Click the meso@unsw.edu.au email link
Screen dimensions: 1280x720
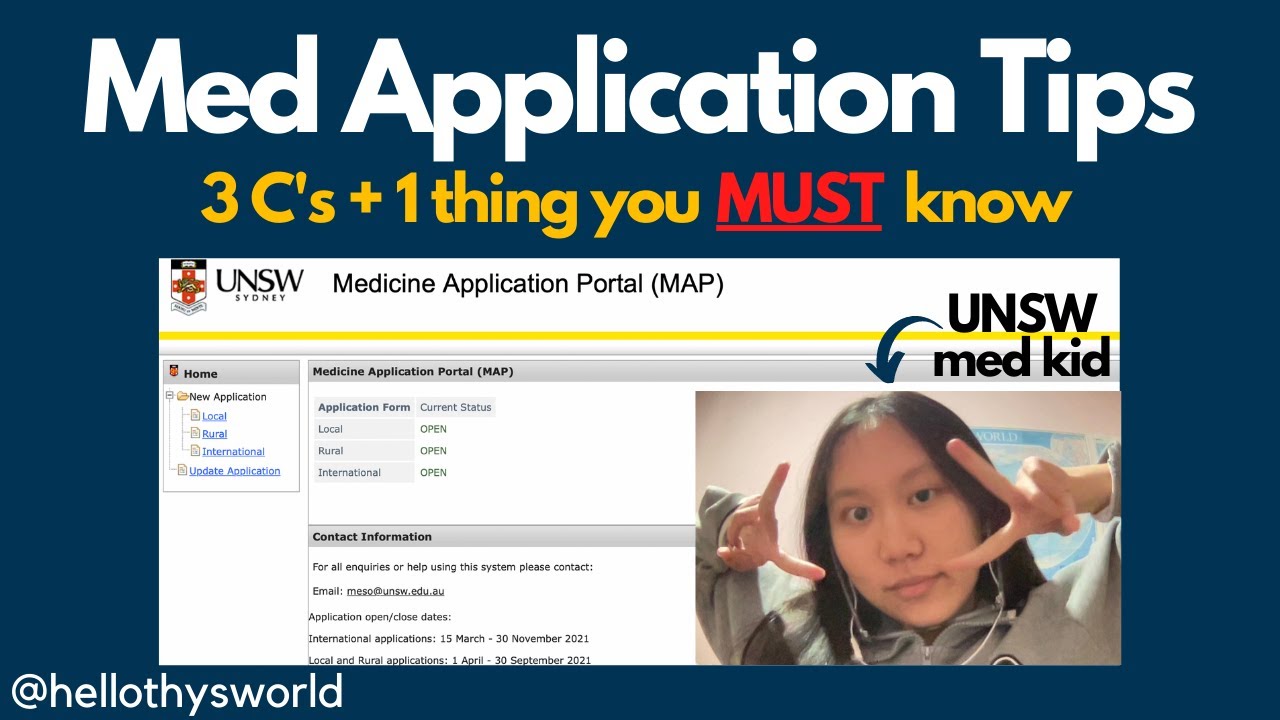click(395, 591)
